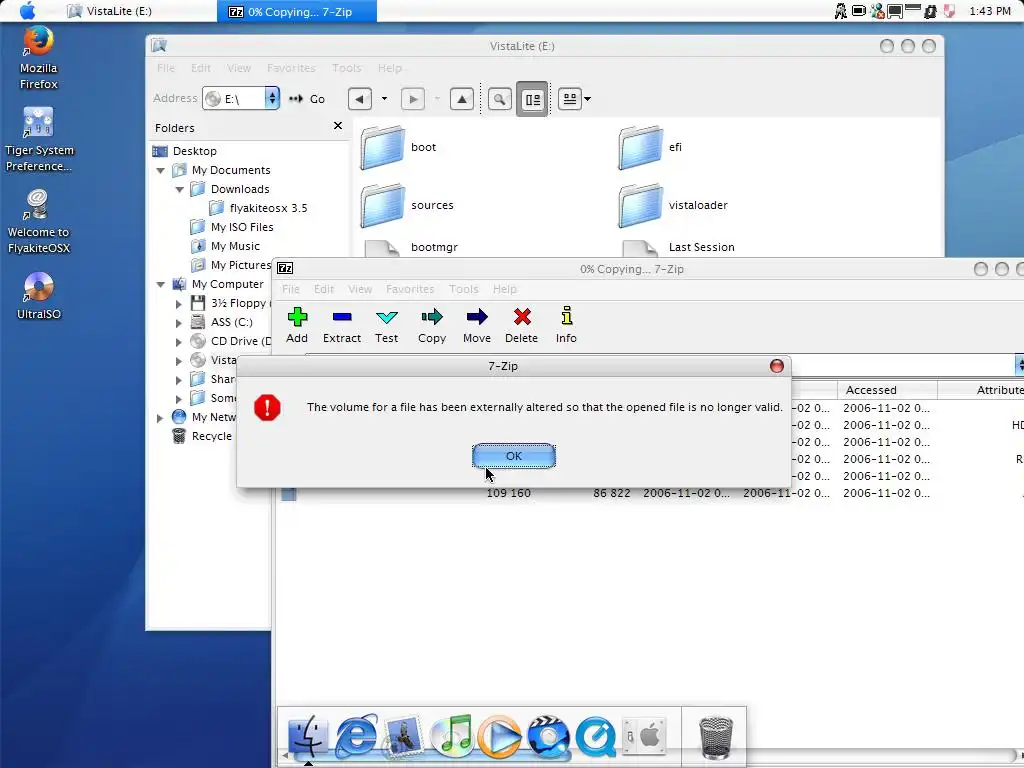The image size is (1024, 768).
Task: Open the Trash in the dock
Action: coord(716,737)
